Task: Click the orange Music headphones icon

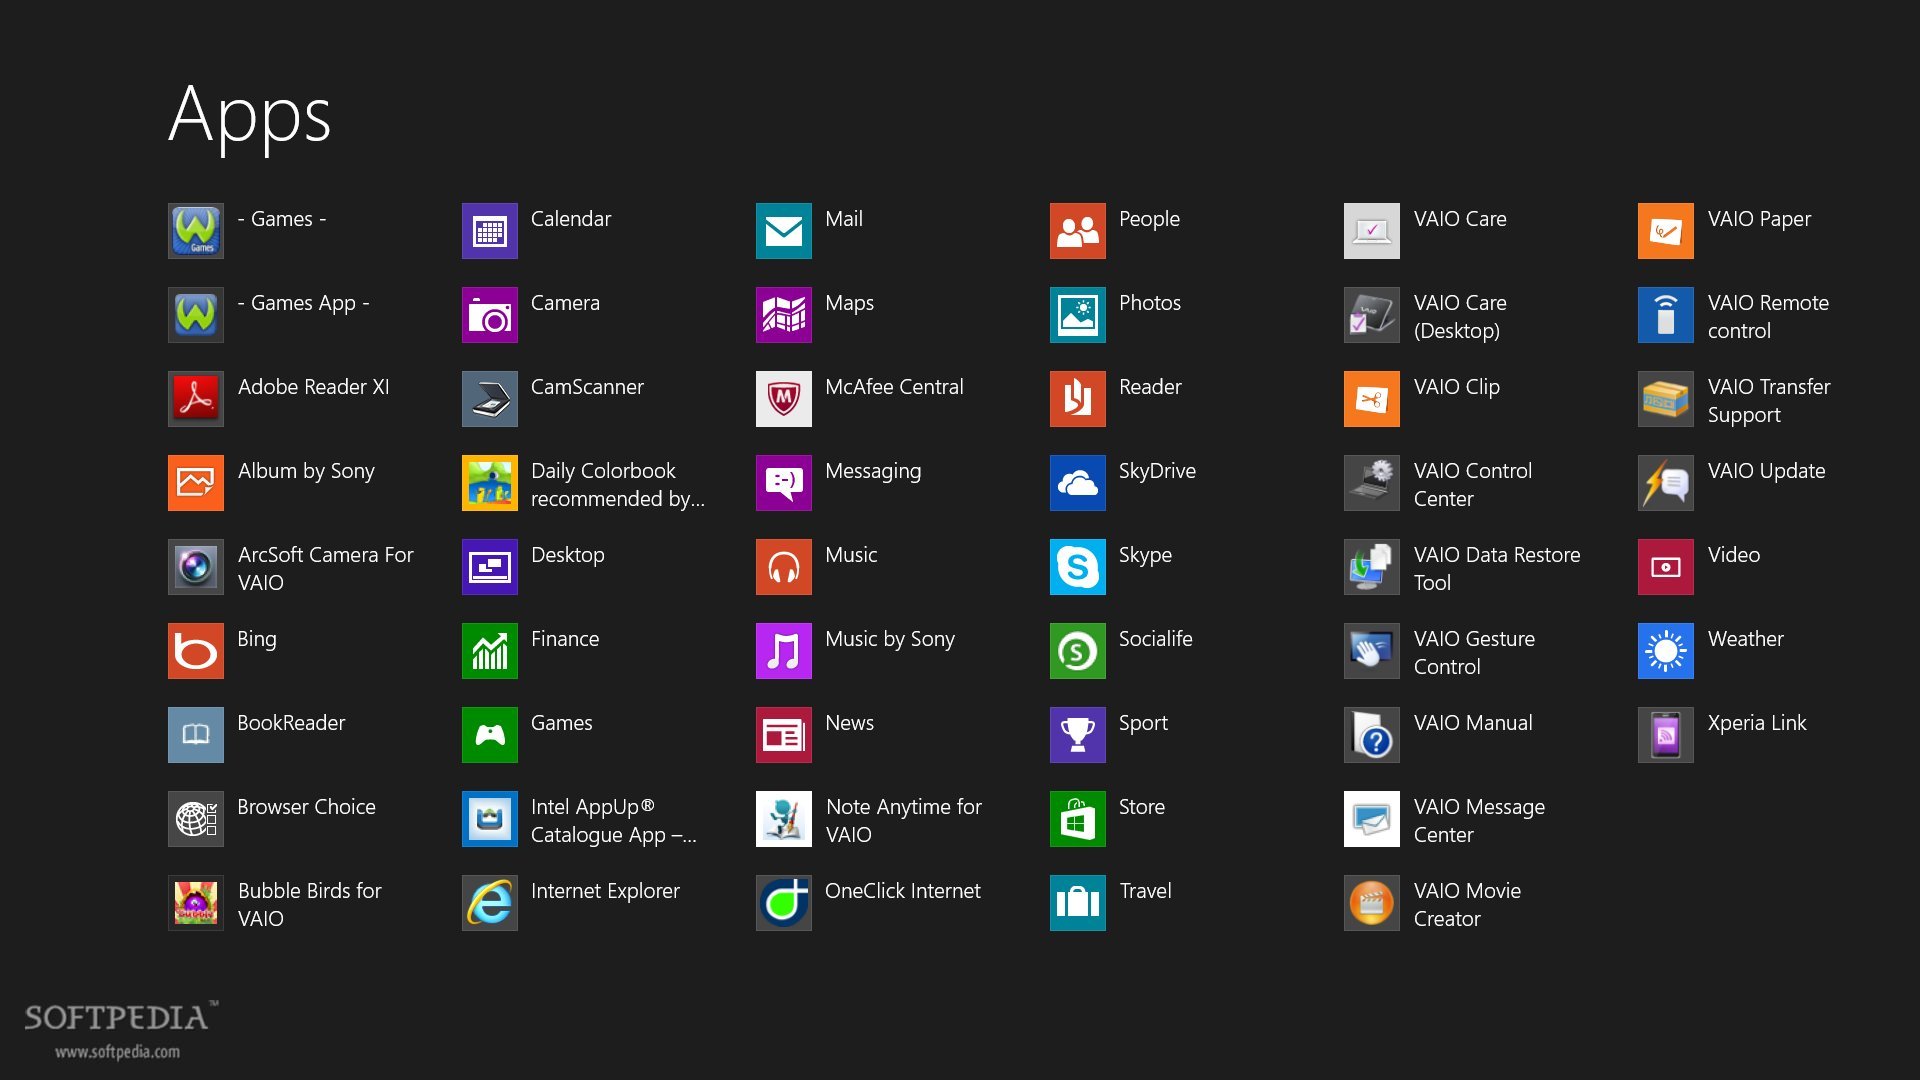Action: coord(784,567)
